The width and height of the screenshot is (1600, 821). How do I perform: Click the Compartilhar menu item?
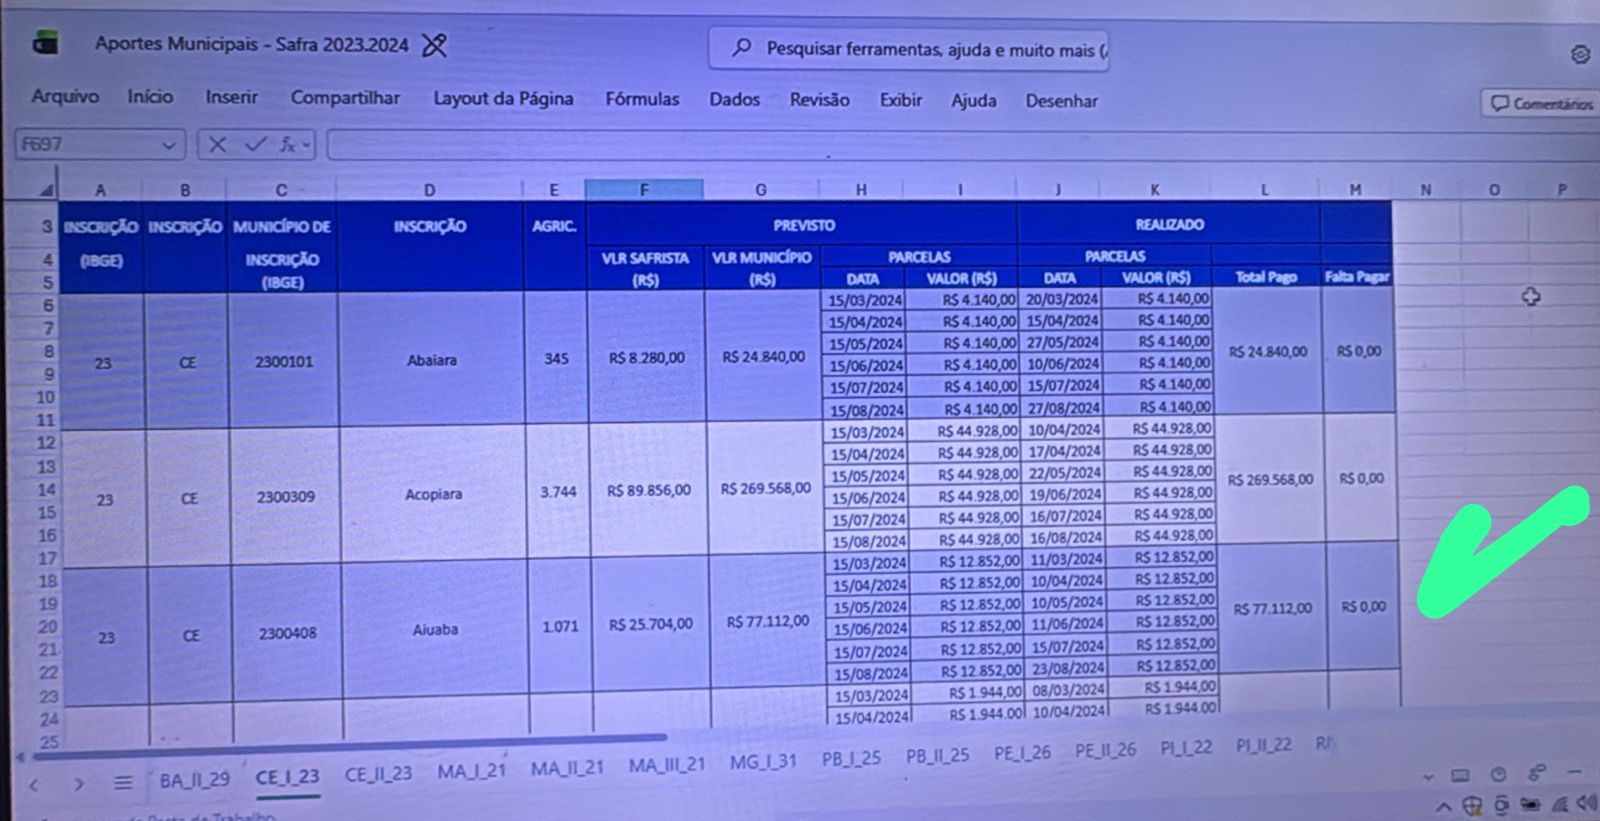(x=345, y=98)
